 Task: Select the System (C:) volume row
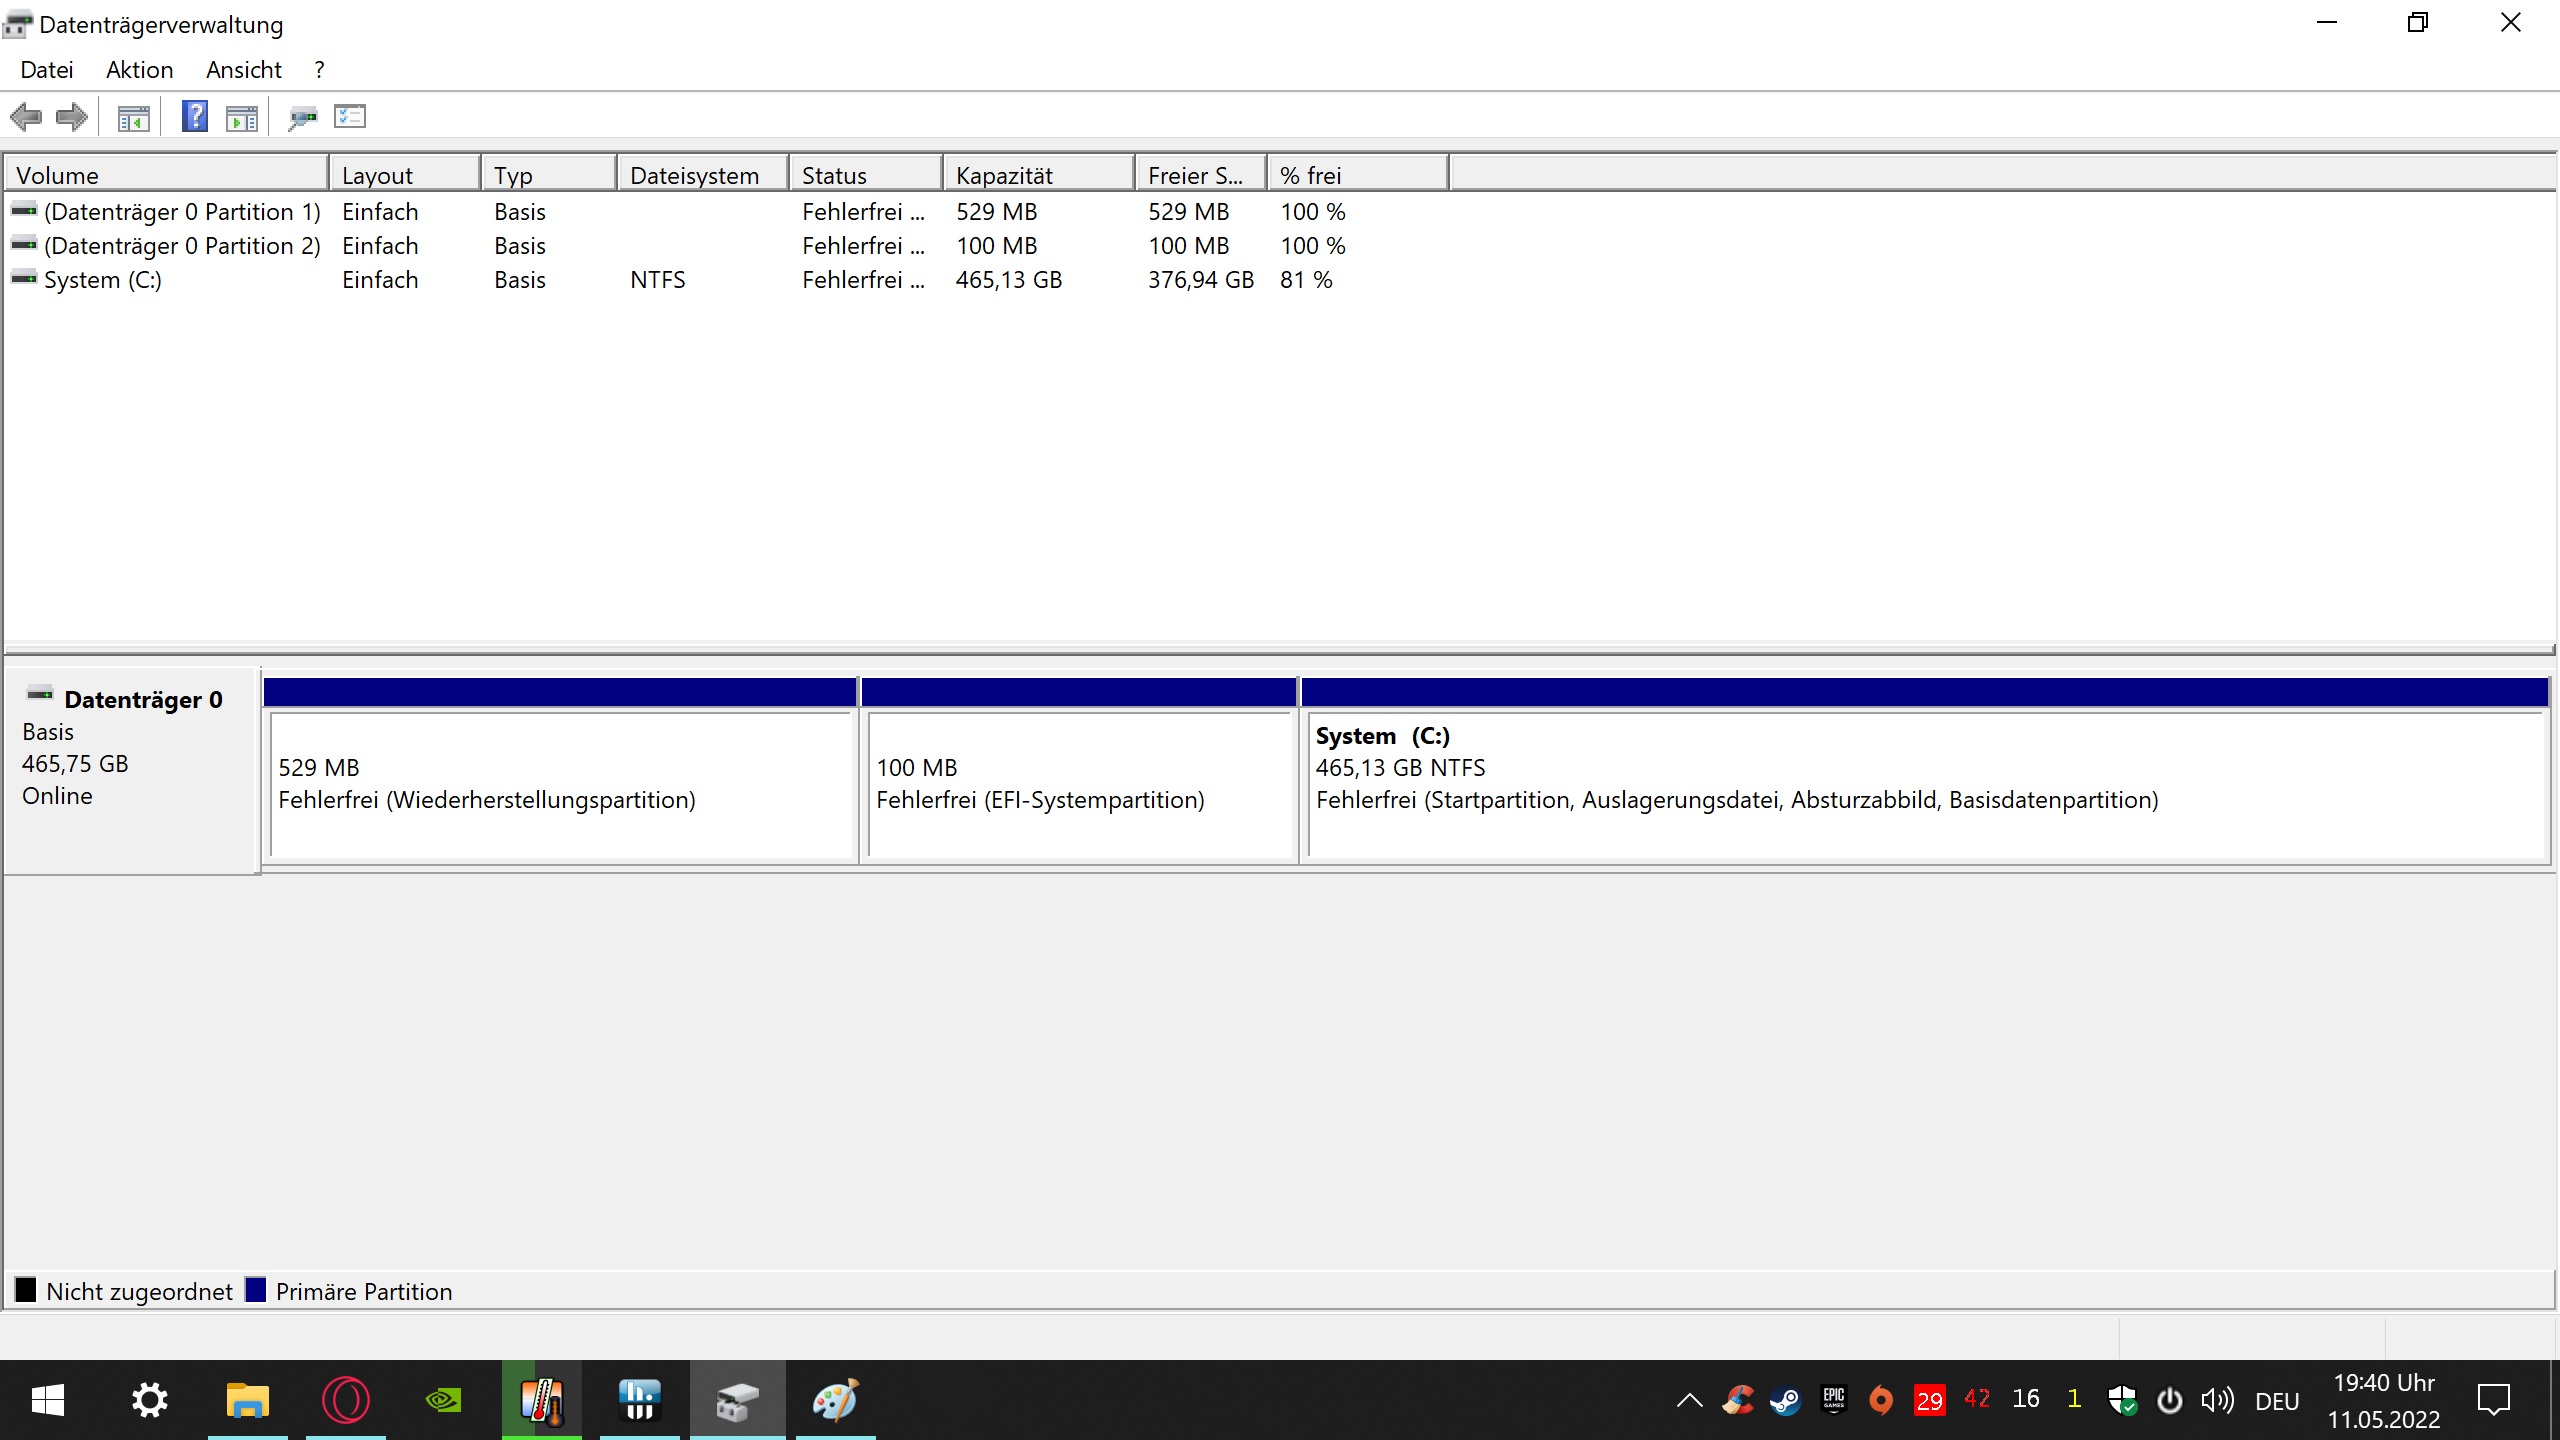pos(102,280)
